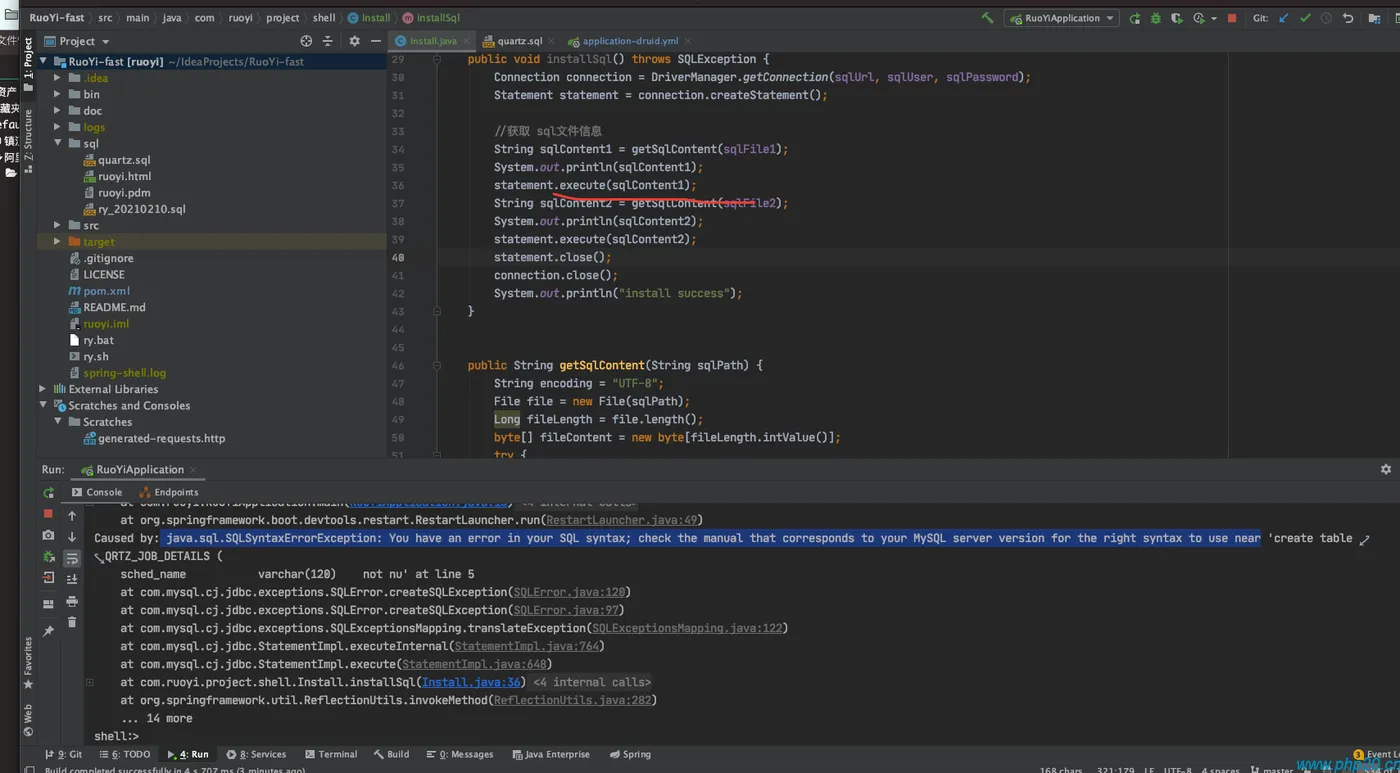Collapse the Scratches and Consoles node
The image size is (1400, 773).
(42, 406)
